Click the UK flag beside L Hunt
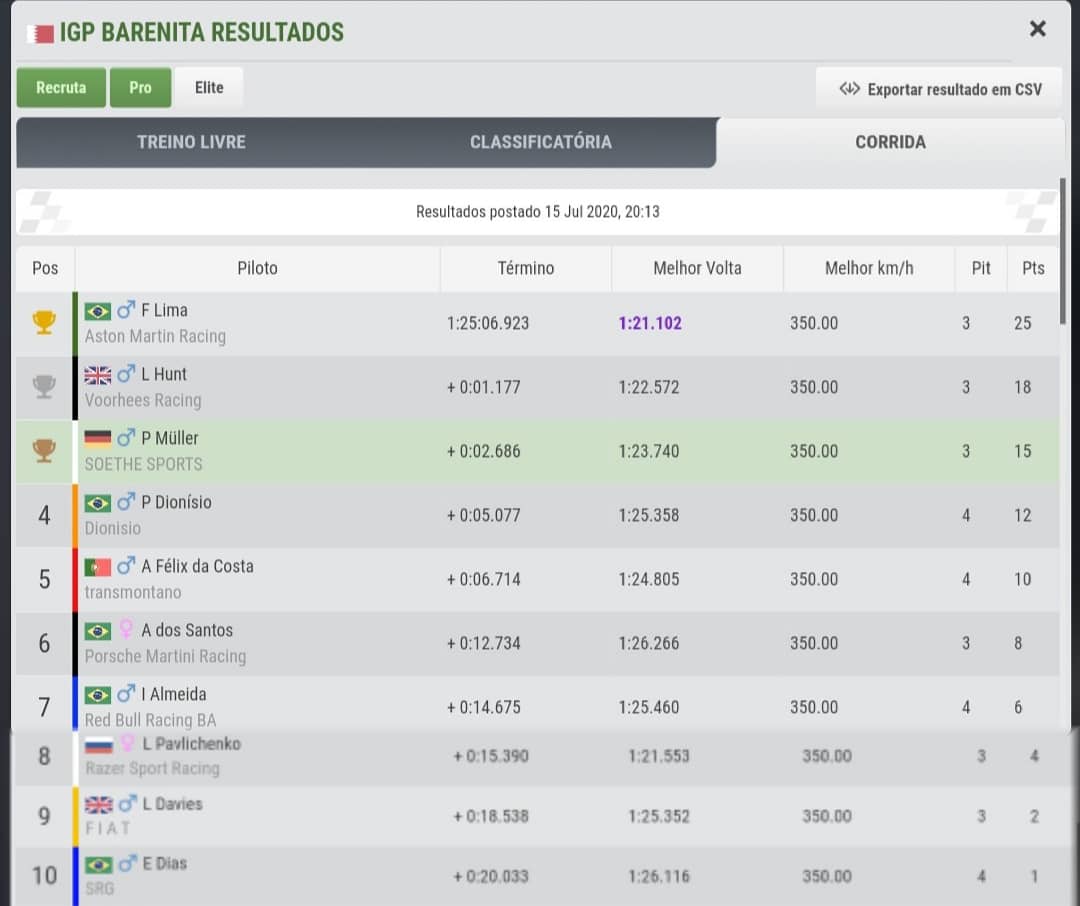Image resolution: width=1080 pixels, height=906 pixels. pos(98,375)
